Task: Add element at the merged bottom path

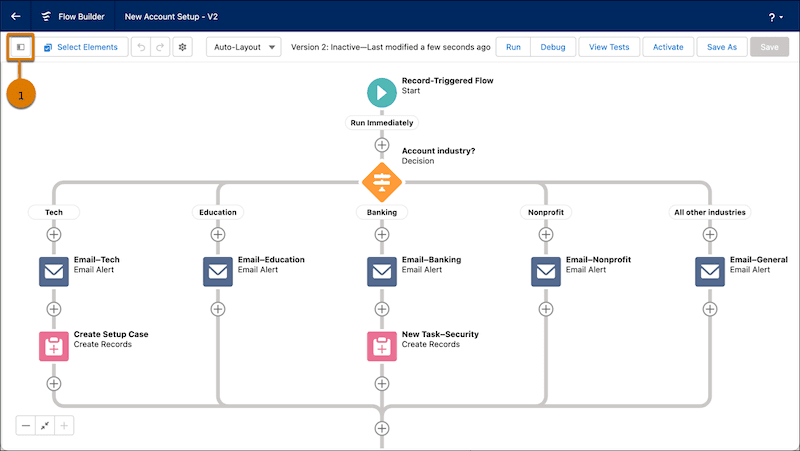Action: click(x=382, y=429)
